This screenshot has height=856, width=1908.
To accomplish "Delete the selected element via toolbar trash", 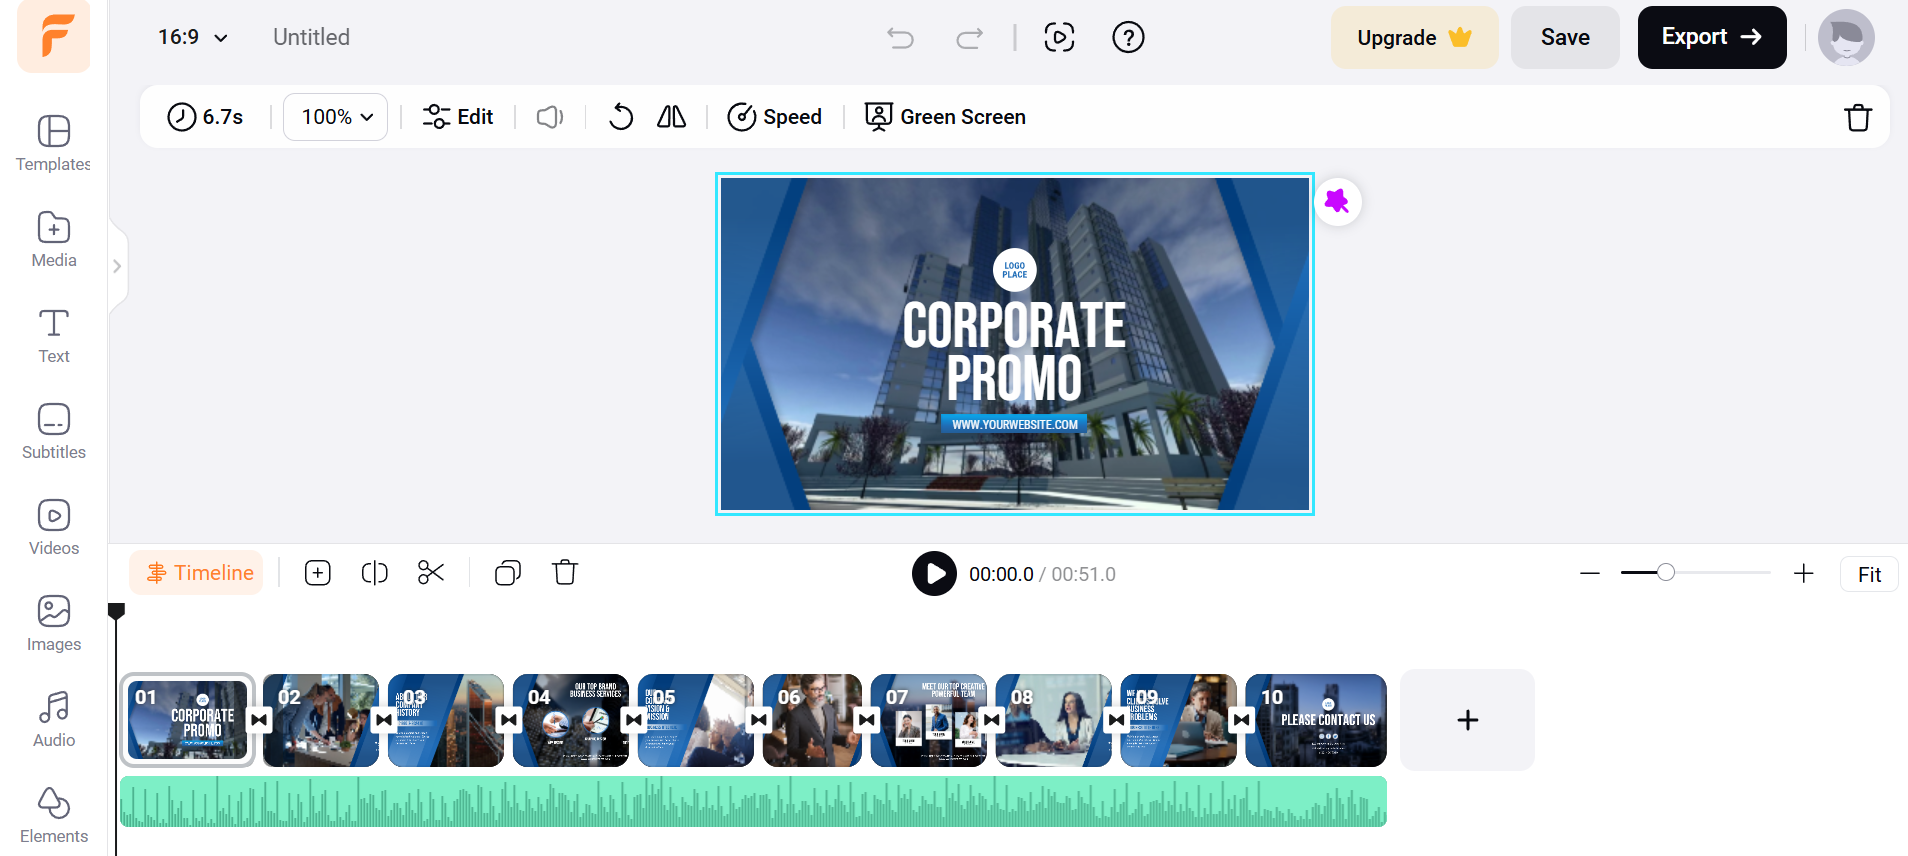I will [x=1858, y=117].
